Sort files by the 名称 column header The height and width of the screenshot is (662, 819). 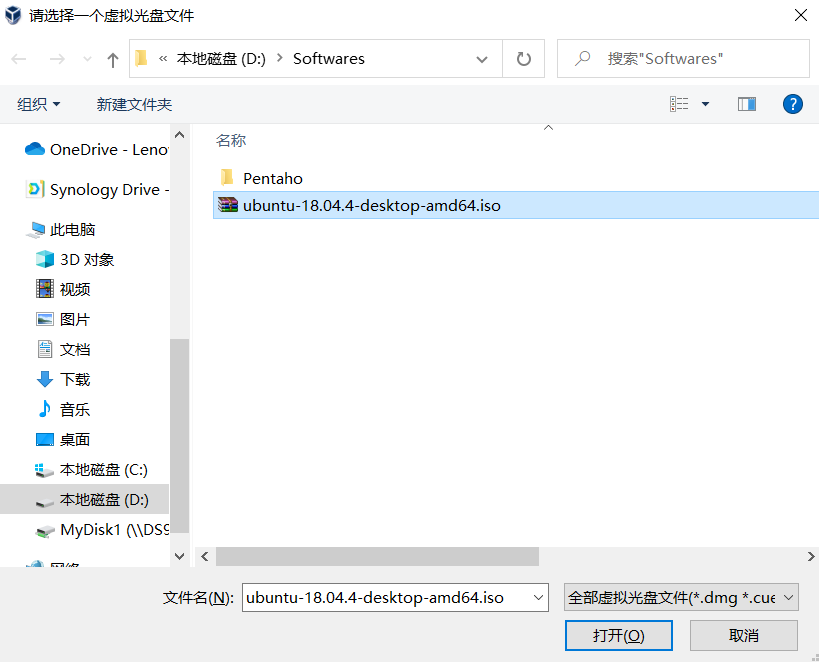pos(231,141)
